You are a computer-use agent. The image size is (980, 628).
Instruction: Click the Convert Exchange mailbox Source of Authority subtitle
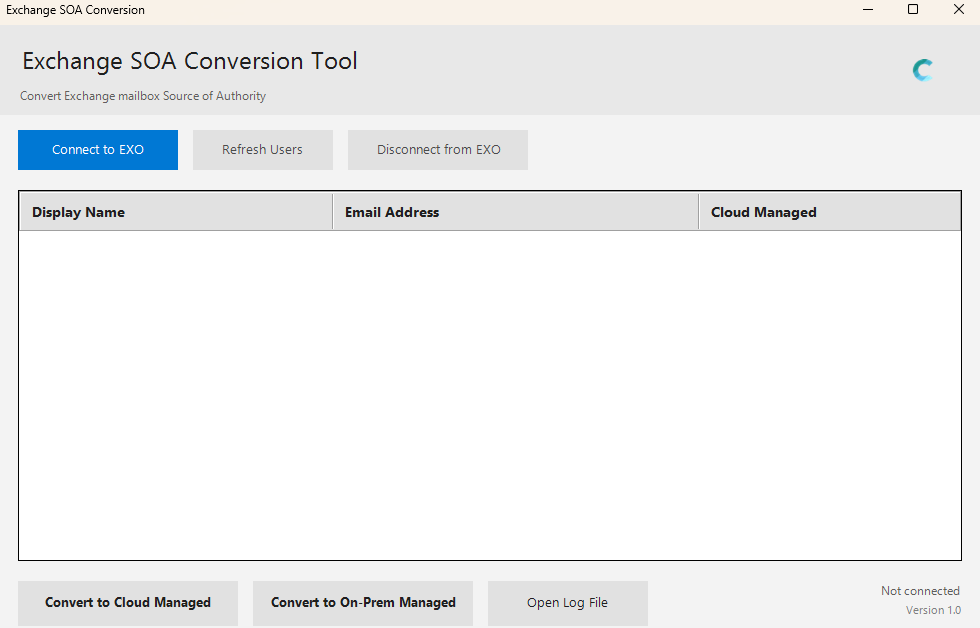coord(143,96)
